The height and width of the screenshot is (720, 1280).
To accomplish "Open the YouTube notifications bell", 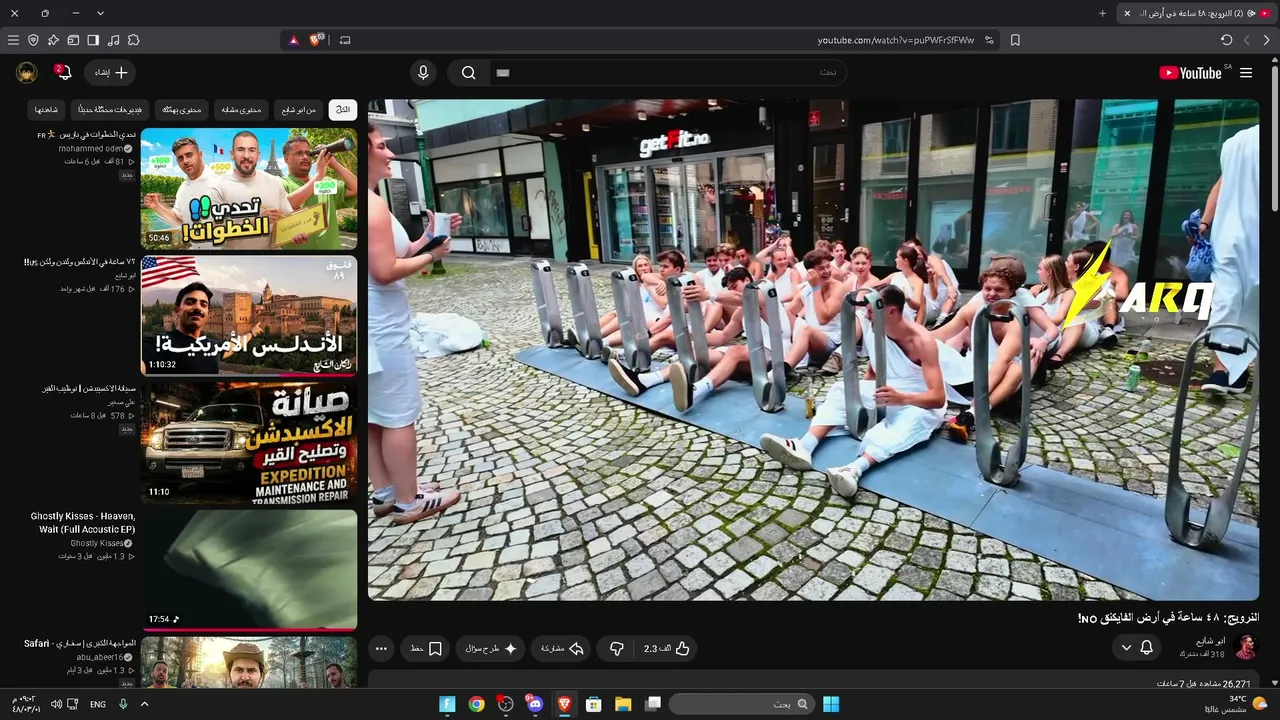I will click(63, 72).
